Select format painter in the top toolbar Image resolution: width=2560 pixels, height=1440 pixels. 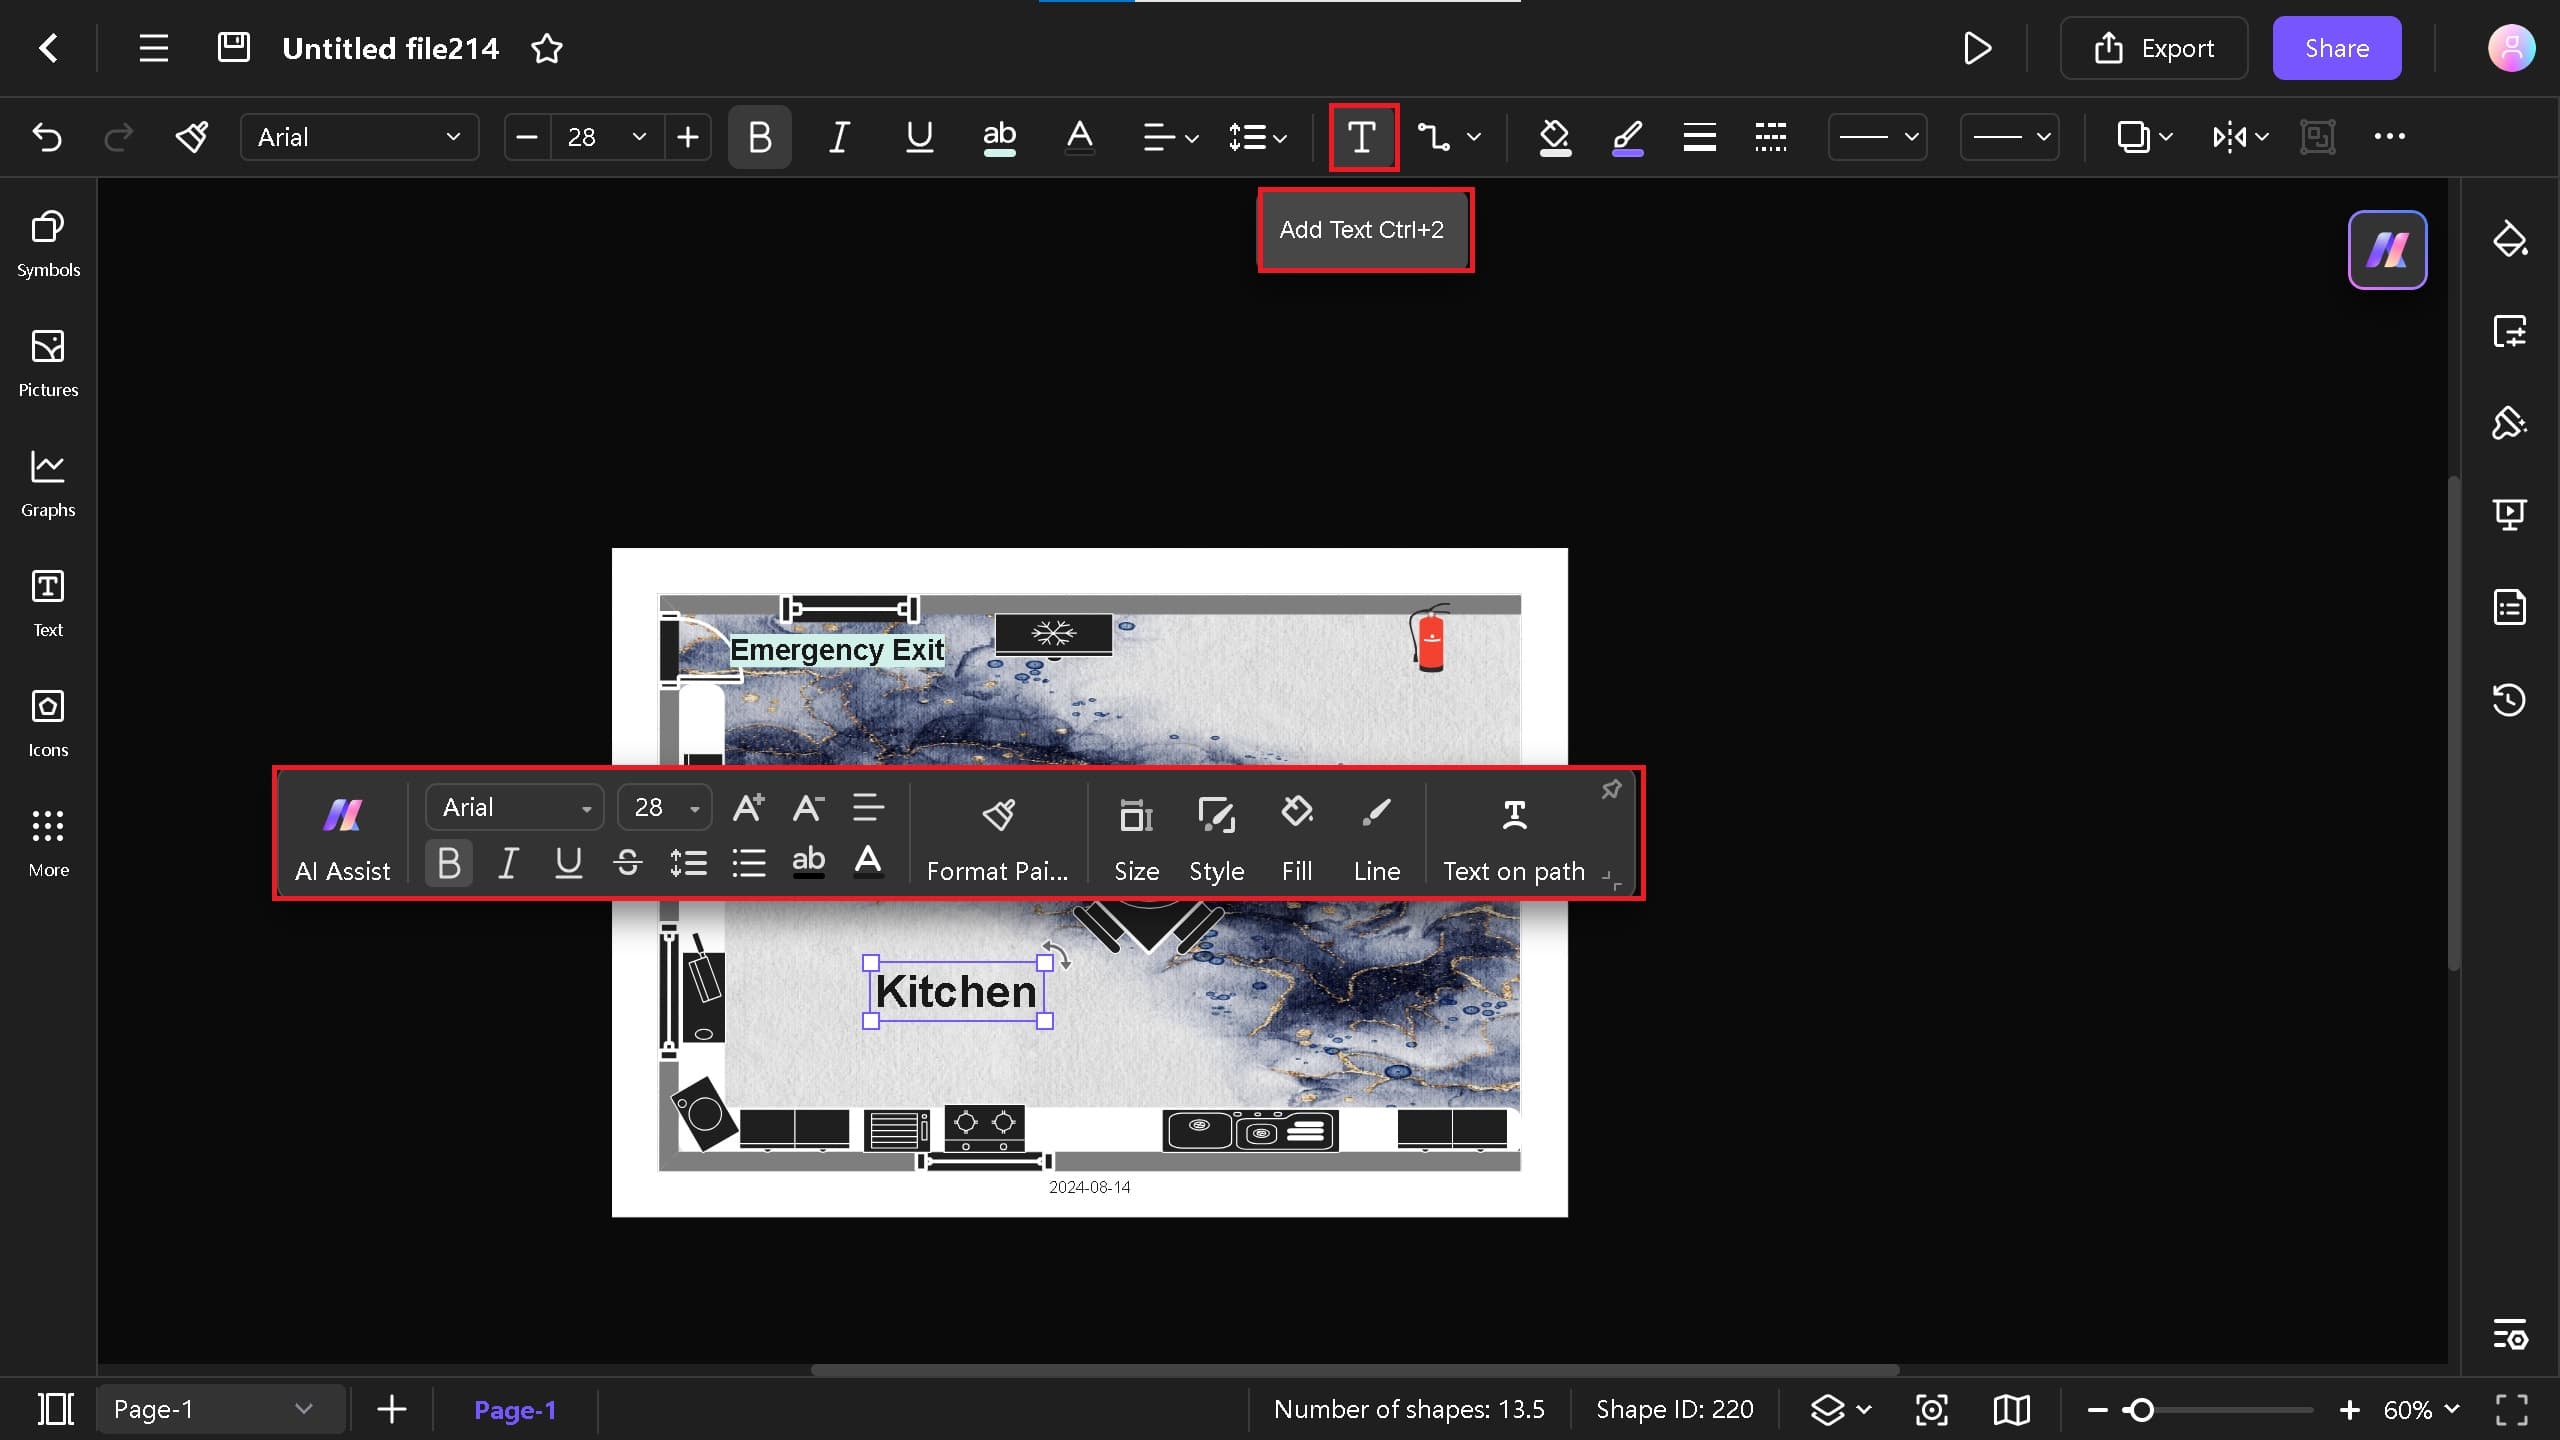point(191,137)
